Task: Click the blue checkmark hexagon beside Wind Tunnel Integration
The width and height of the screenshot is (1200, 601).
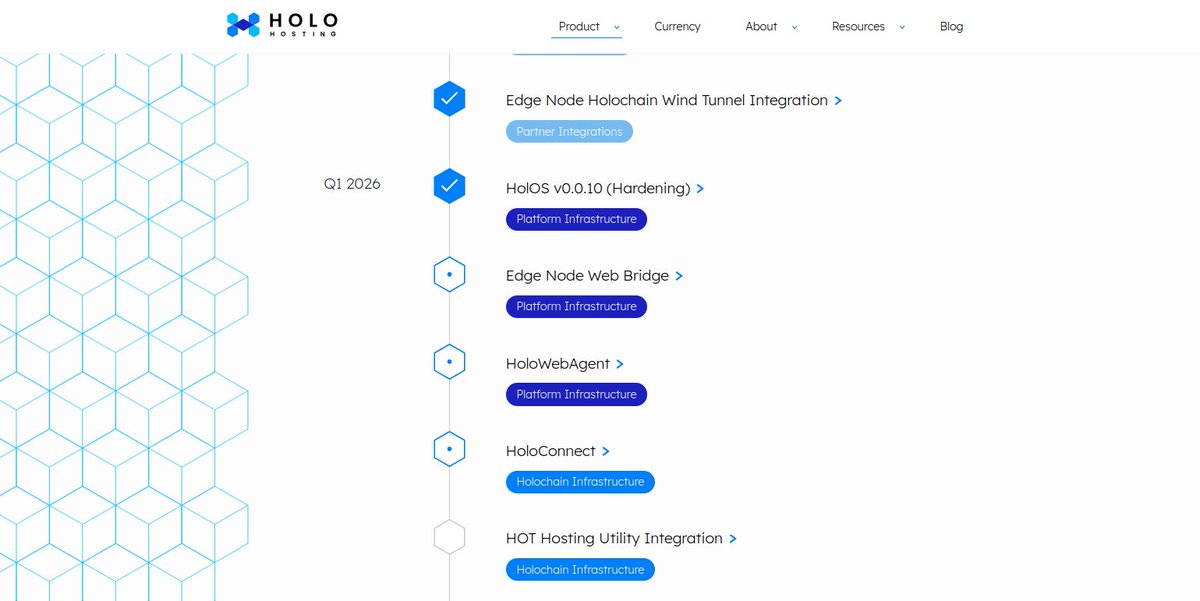Action: [449, 98]
